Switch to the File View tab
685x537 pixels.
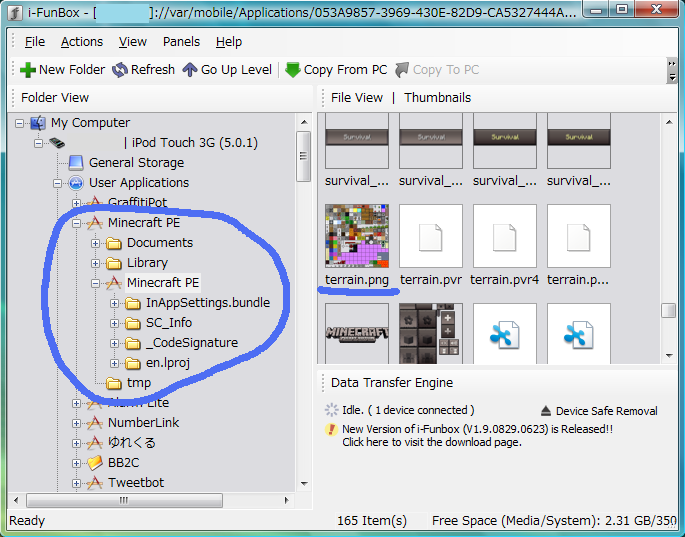[x=357, y=98]
